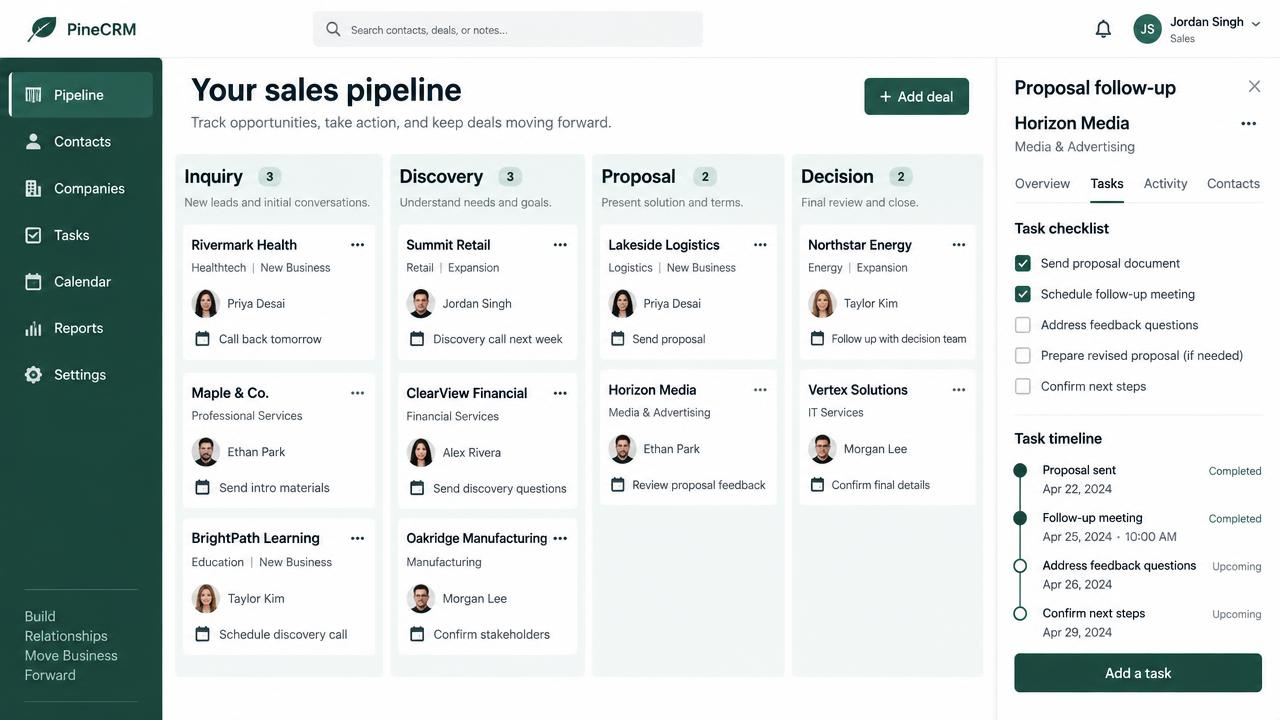Click the Contacts person icon
This screenshot has height=720, width=1280.
point(33,141)
